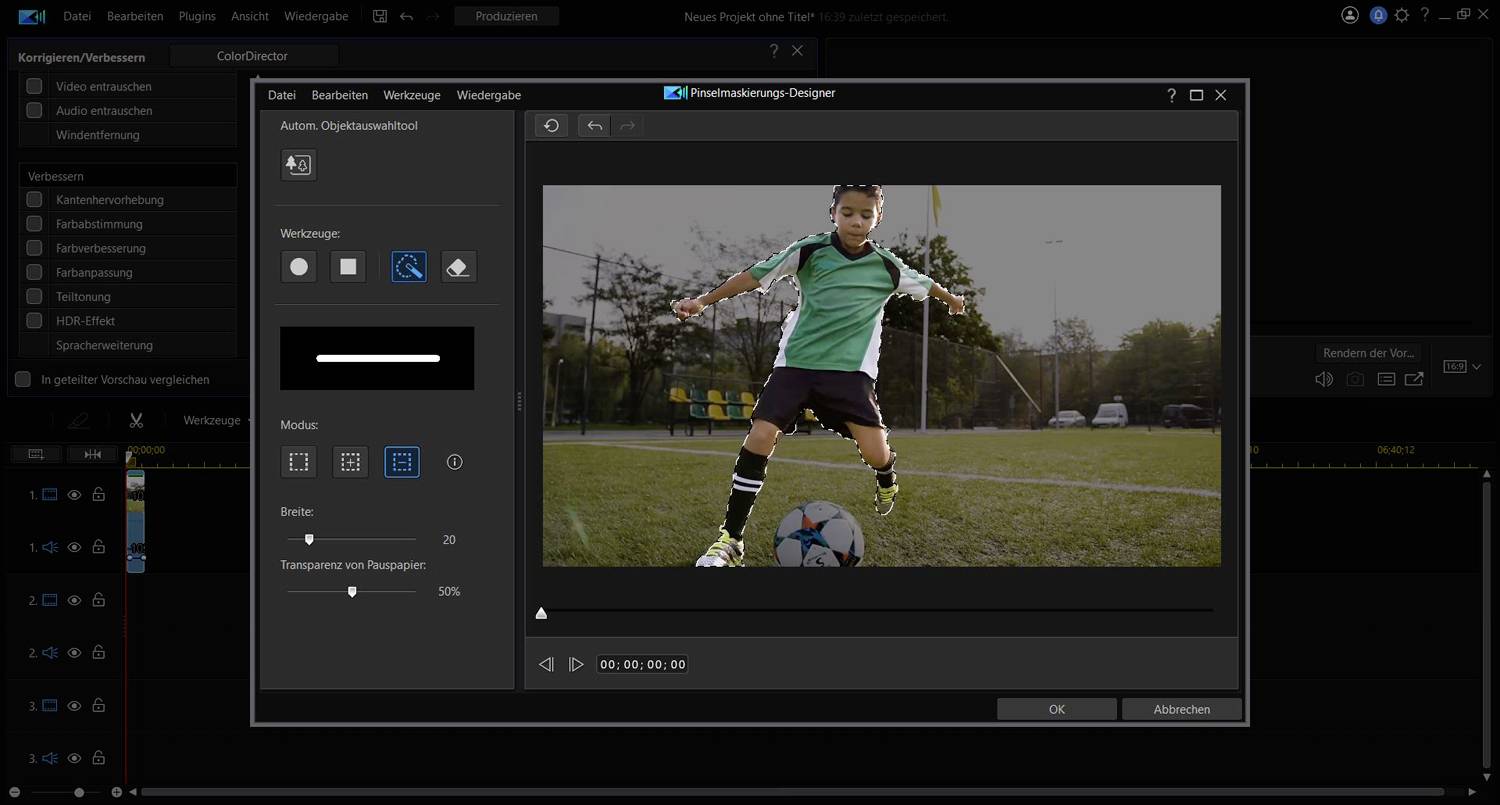Activate the smart brush tool
The image size is (1500, 805).
408,266
